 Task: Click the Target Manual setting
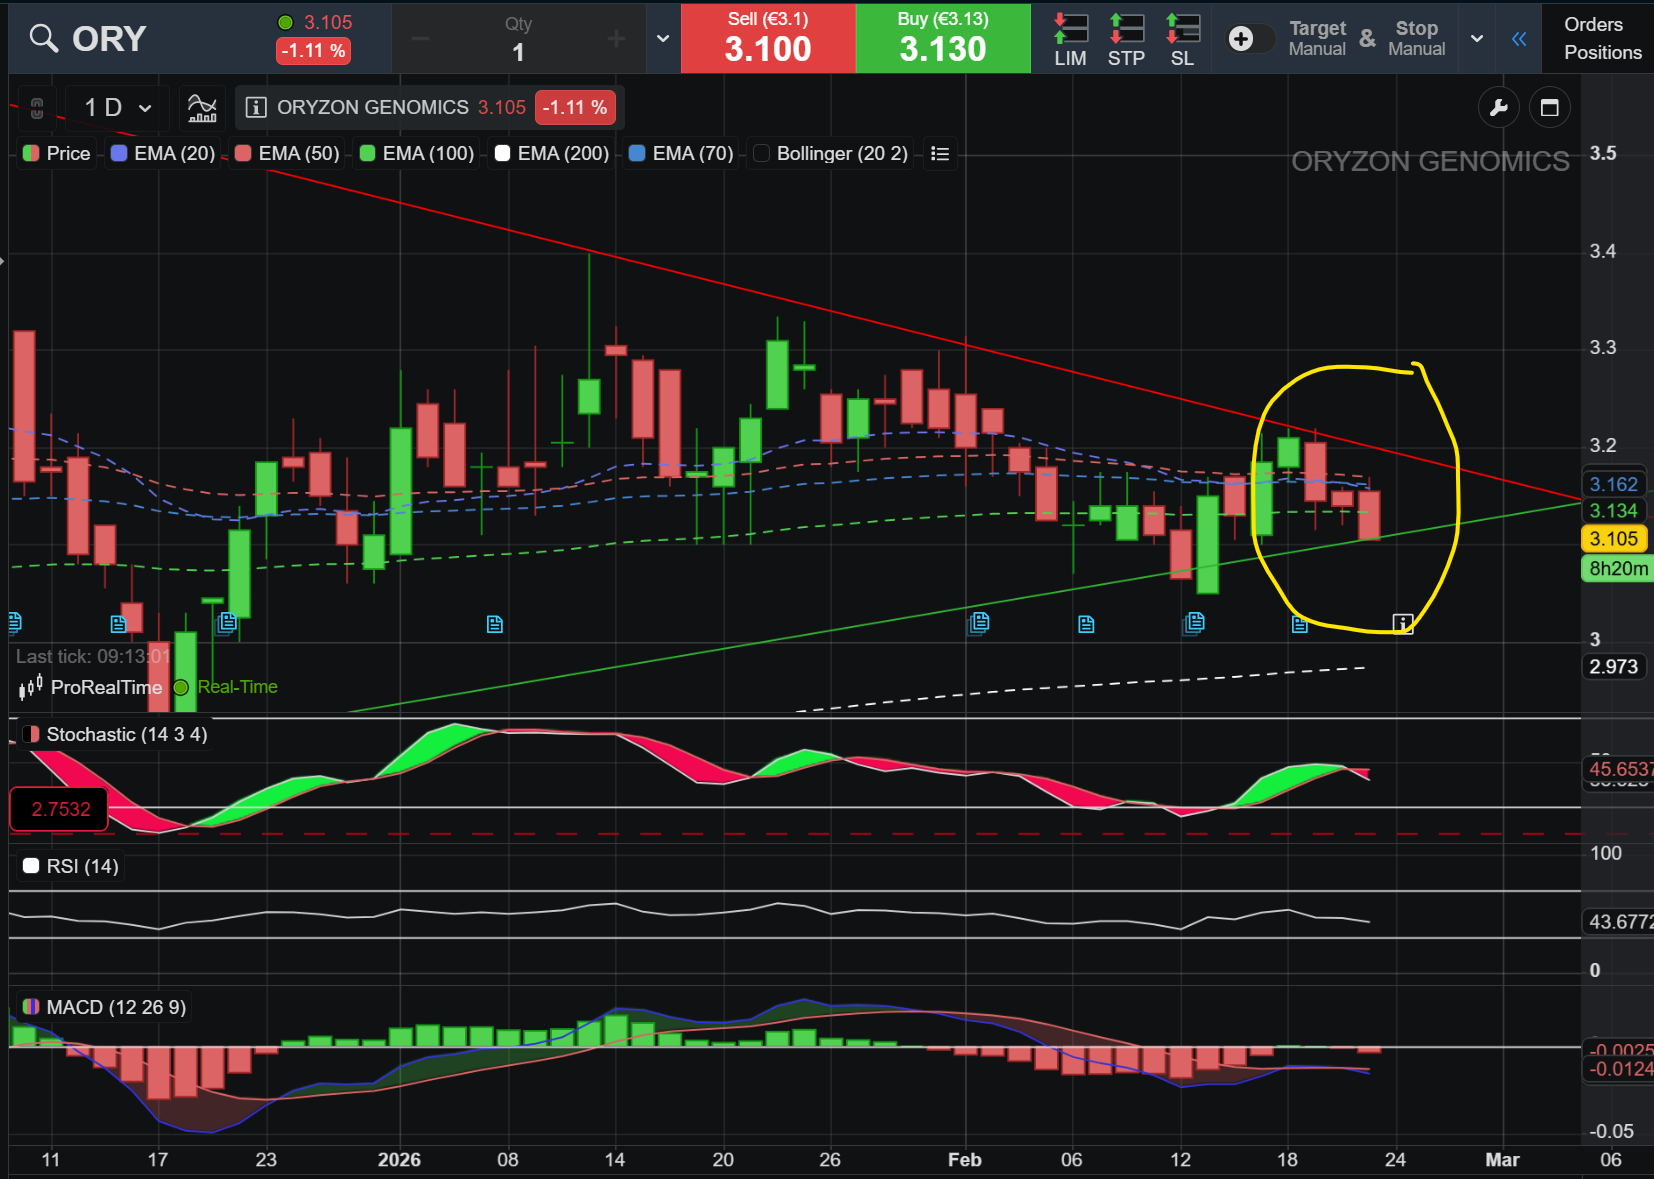pyautogui.click(x=1317, y=38)
